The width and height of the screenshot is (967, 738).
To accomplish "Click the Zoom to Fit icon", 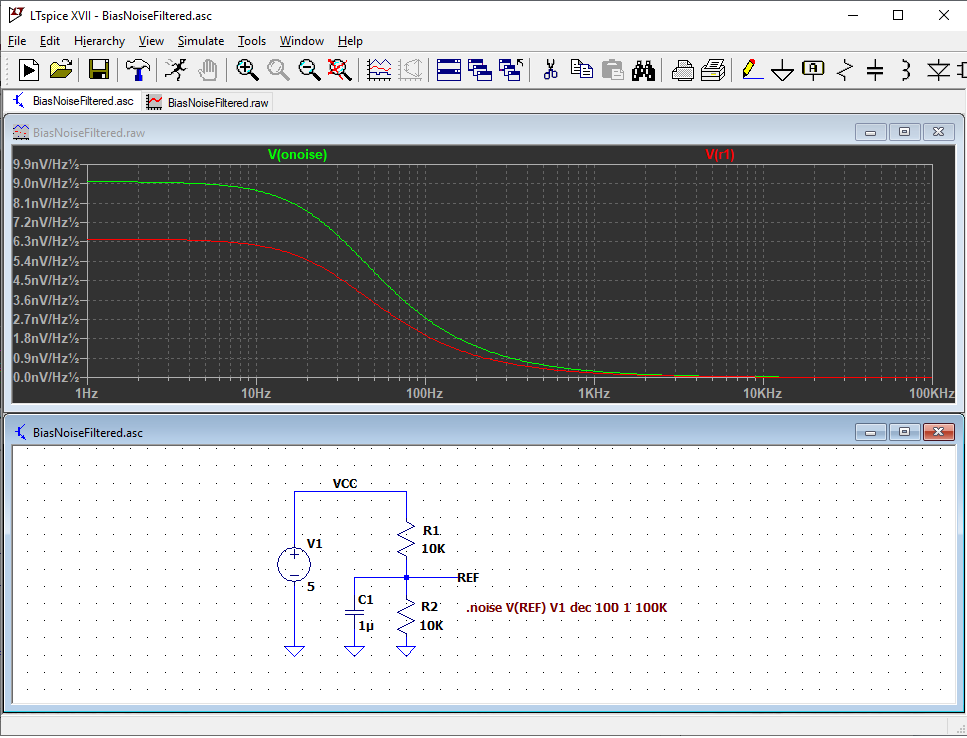I will [341, 69].
